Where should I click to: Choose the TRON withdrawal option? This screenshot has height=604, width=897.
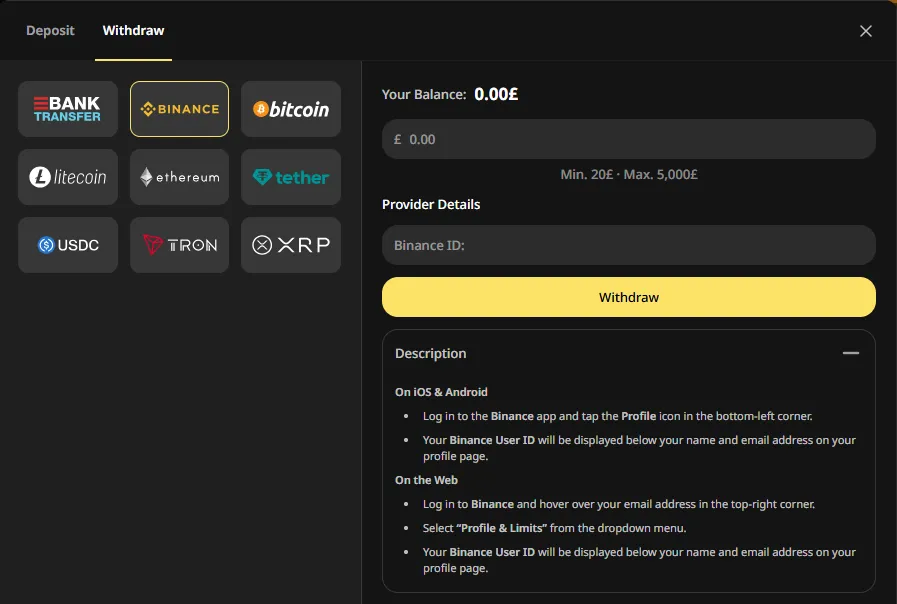tap(179, 245)
